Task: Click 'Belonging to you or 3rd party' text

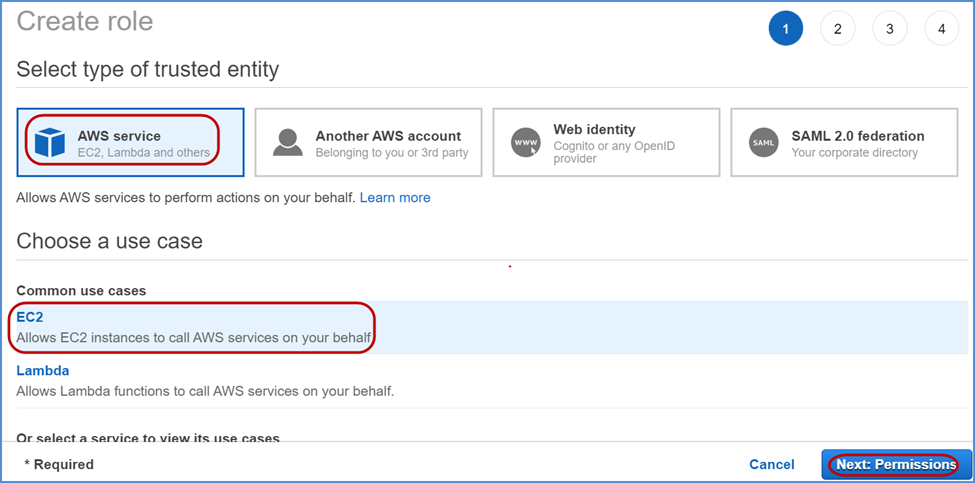Action: (x=392, y=152)
